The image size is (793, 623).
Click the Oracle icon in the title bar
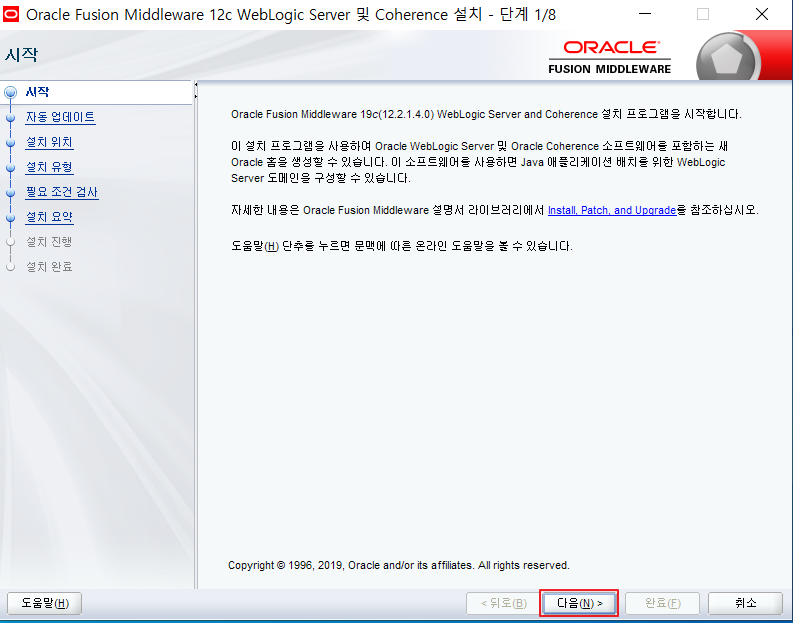(x=11, y=14)
